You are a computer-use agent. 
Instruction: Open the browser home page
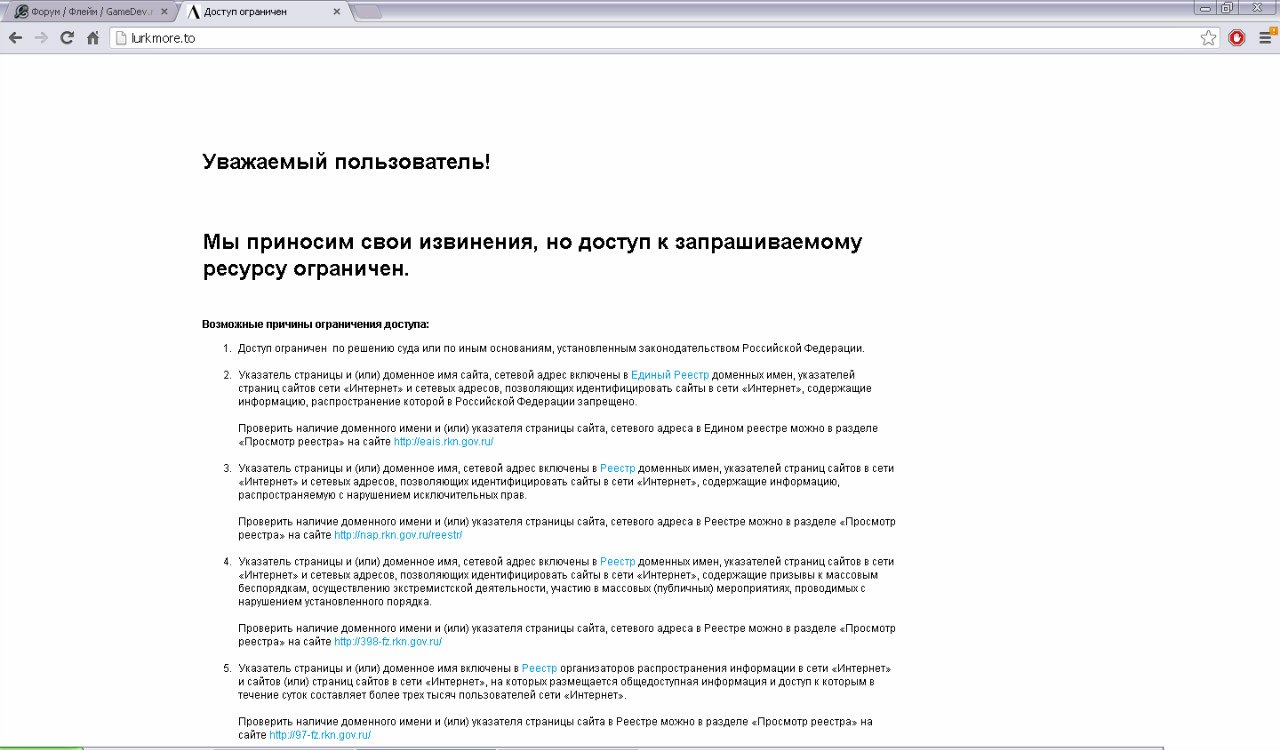pos(93,38)
